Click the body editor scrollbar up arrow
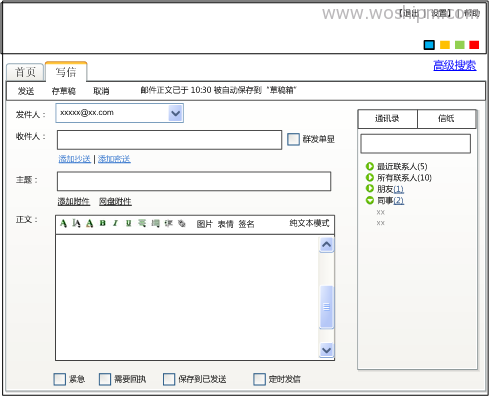Viewport: 489px width, 396px height. (327, 245)
